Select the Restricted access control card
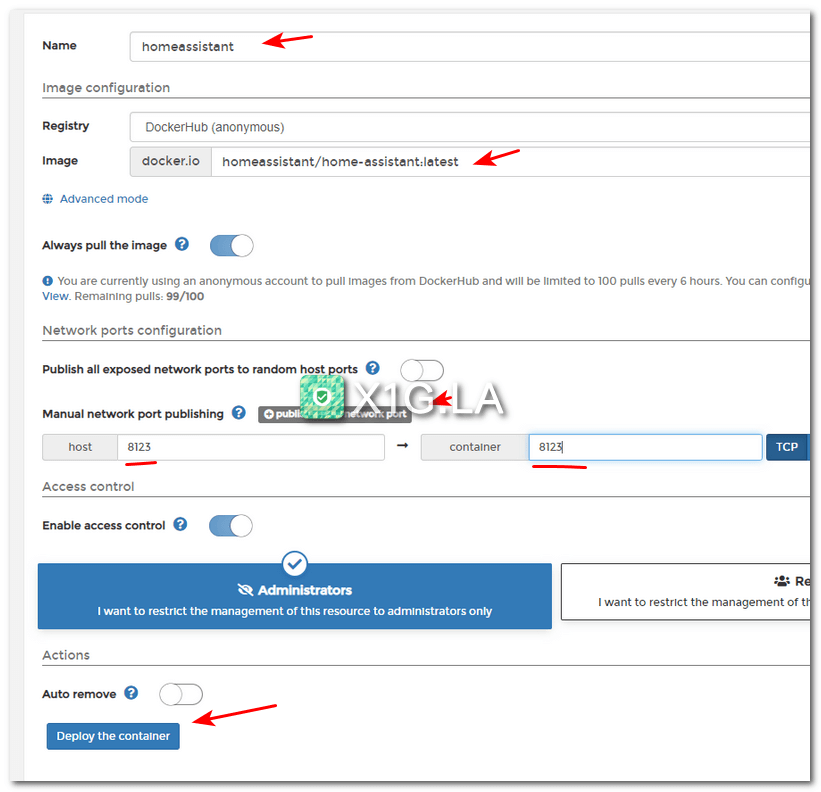This screenshot has height=792, width=821. point(685,592)
